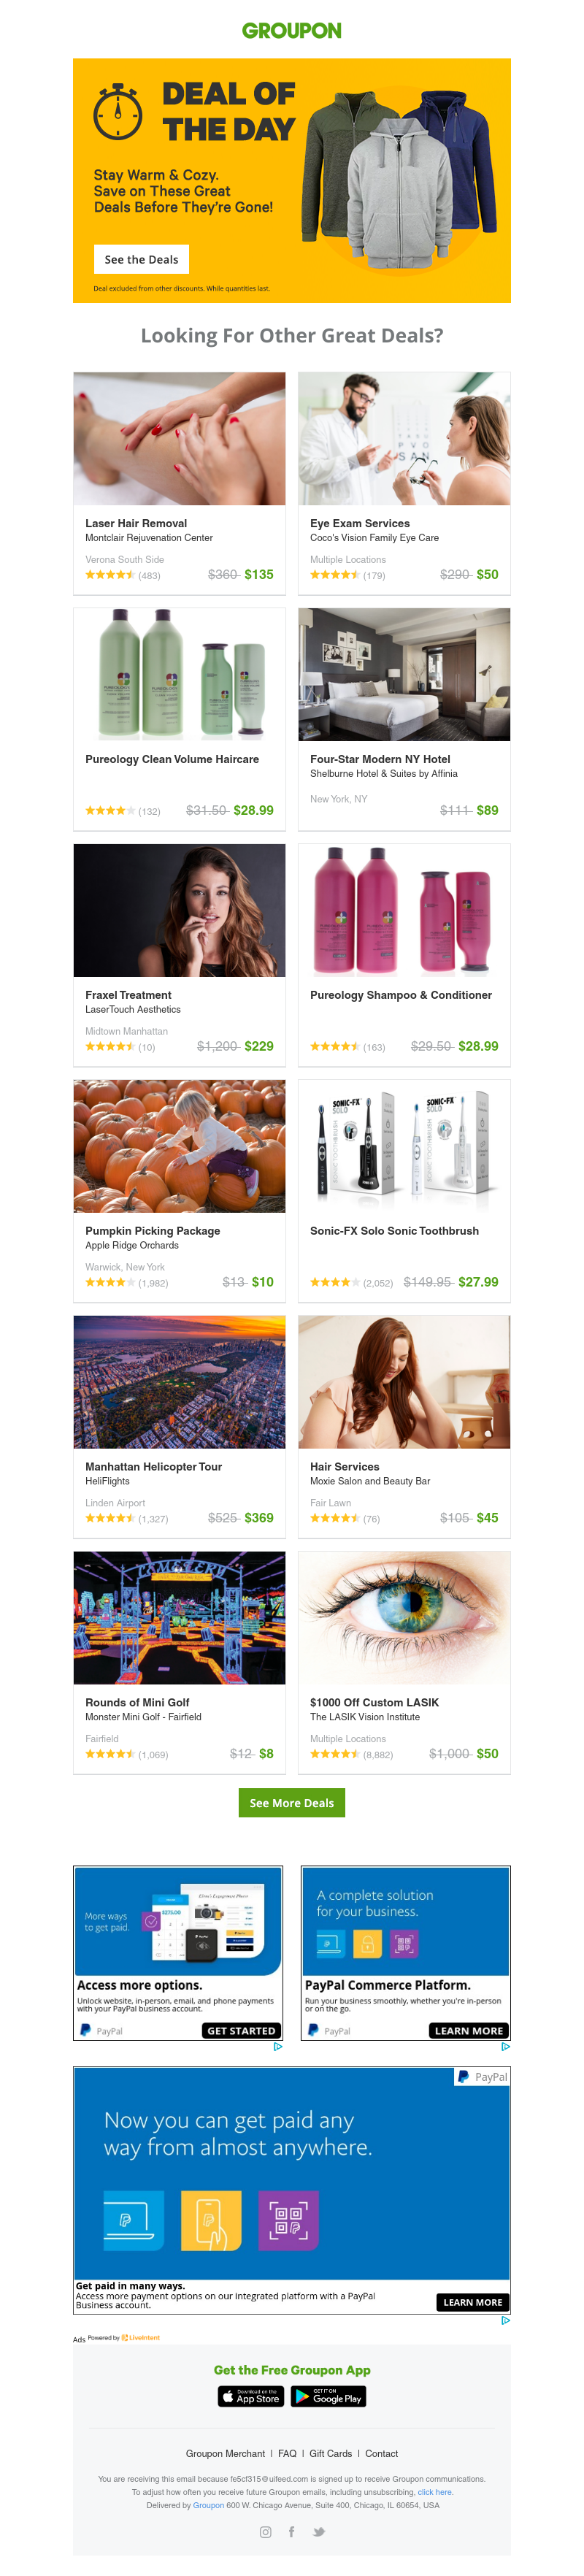Open the Manhattan Helicopter Tour deal image

pyautogui.click(x=179, y=1381)
